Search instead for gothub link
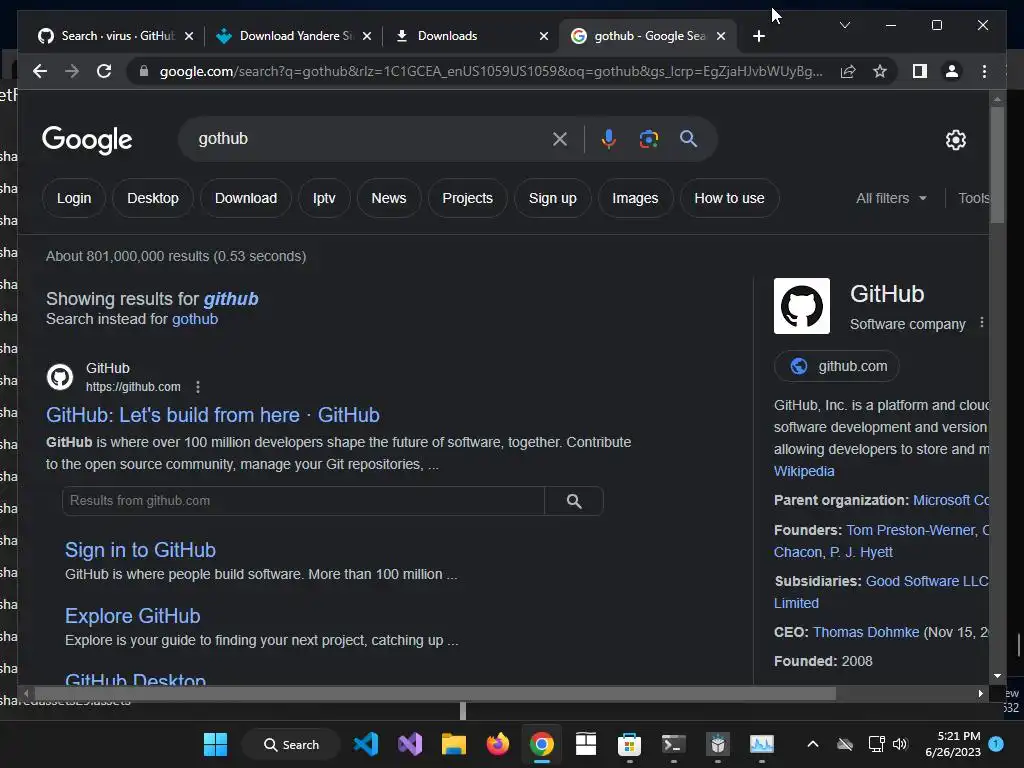This screenshot has height=768, width=1024. pyautogui.click(x=195, y=319)
